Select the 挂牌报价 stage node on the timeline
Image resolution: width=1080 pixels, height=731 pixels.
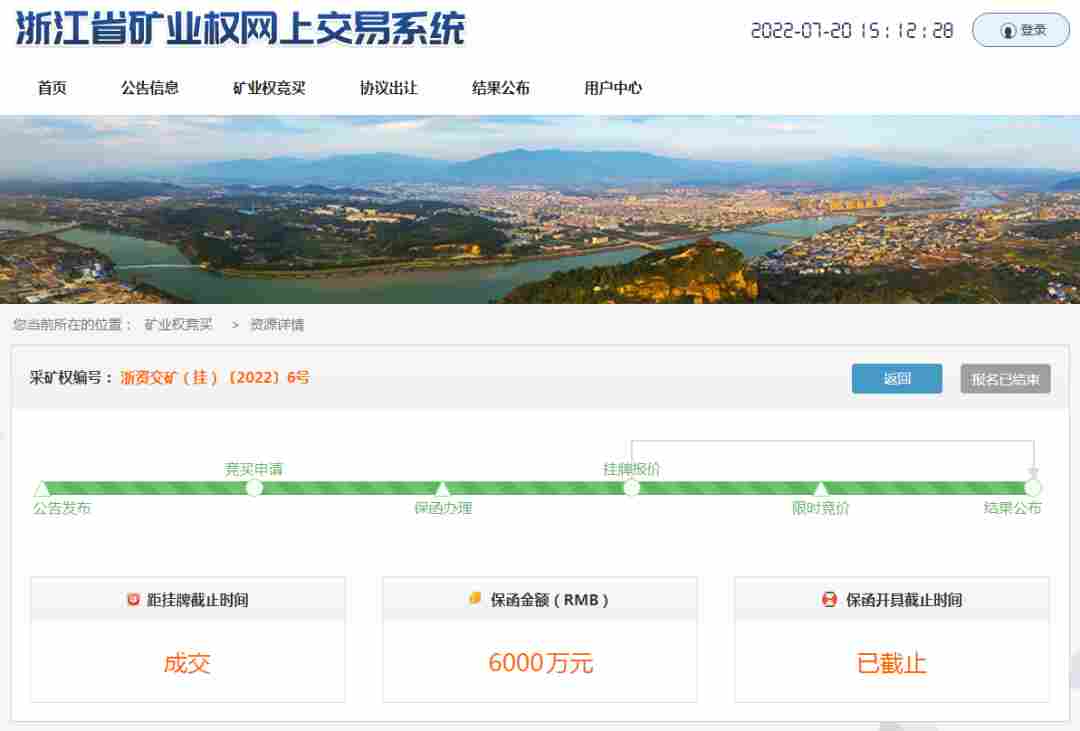point(632,487)
